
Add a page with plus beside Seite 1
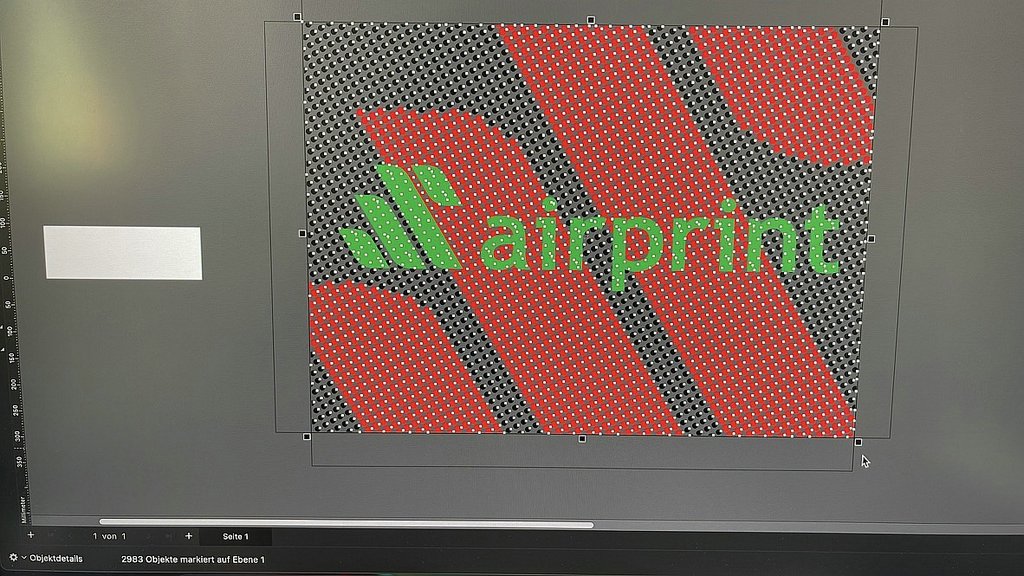point(188,537)
